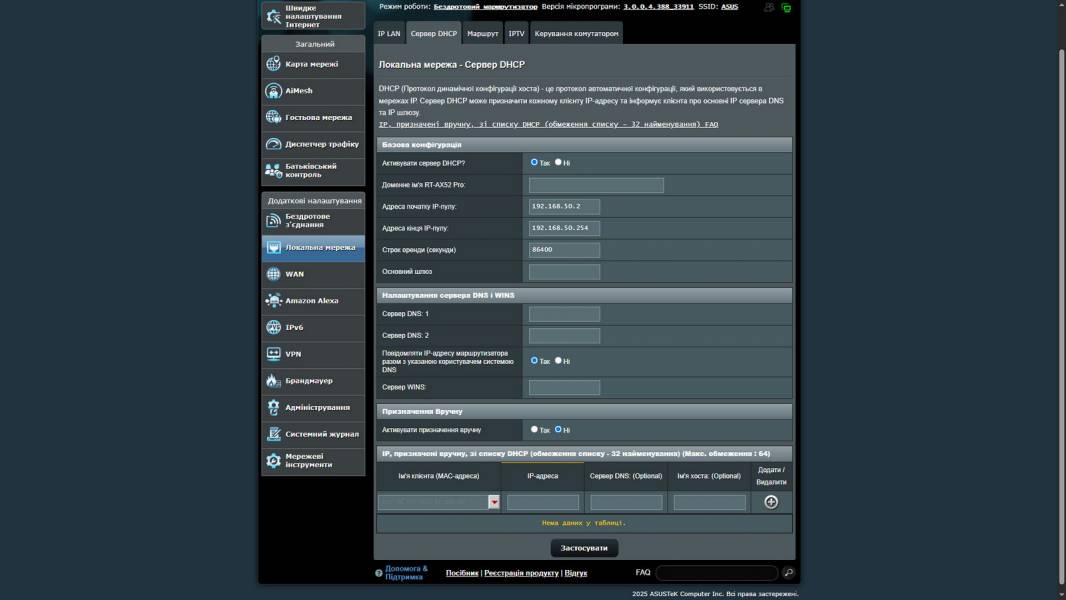1066x600 pixels.
Task: Open the IPTV tab
Action: click(x=516, y=33)
